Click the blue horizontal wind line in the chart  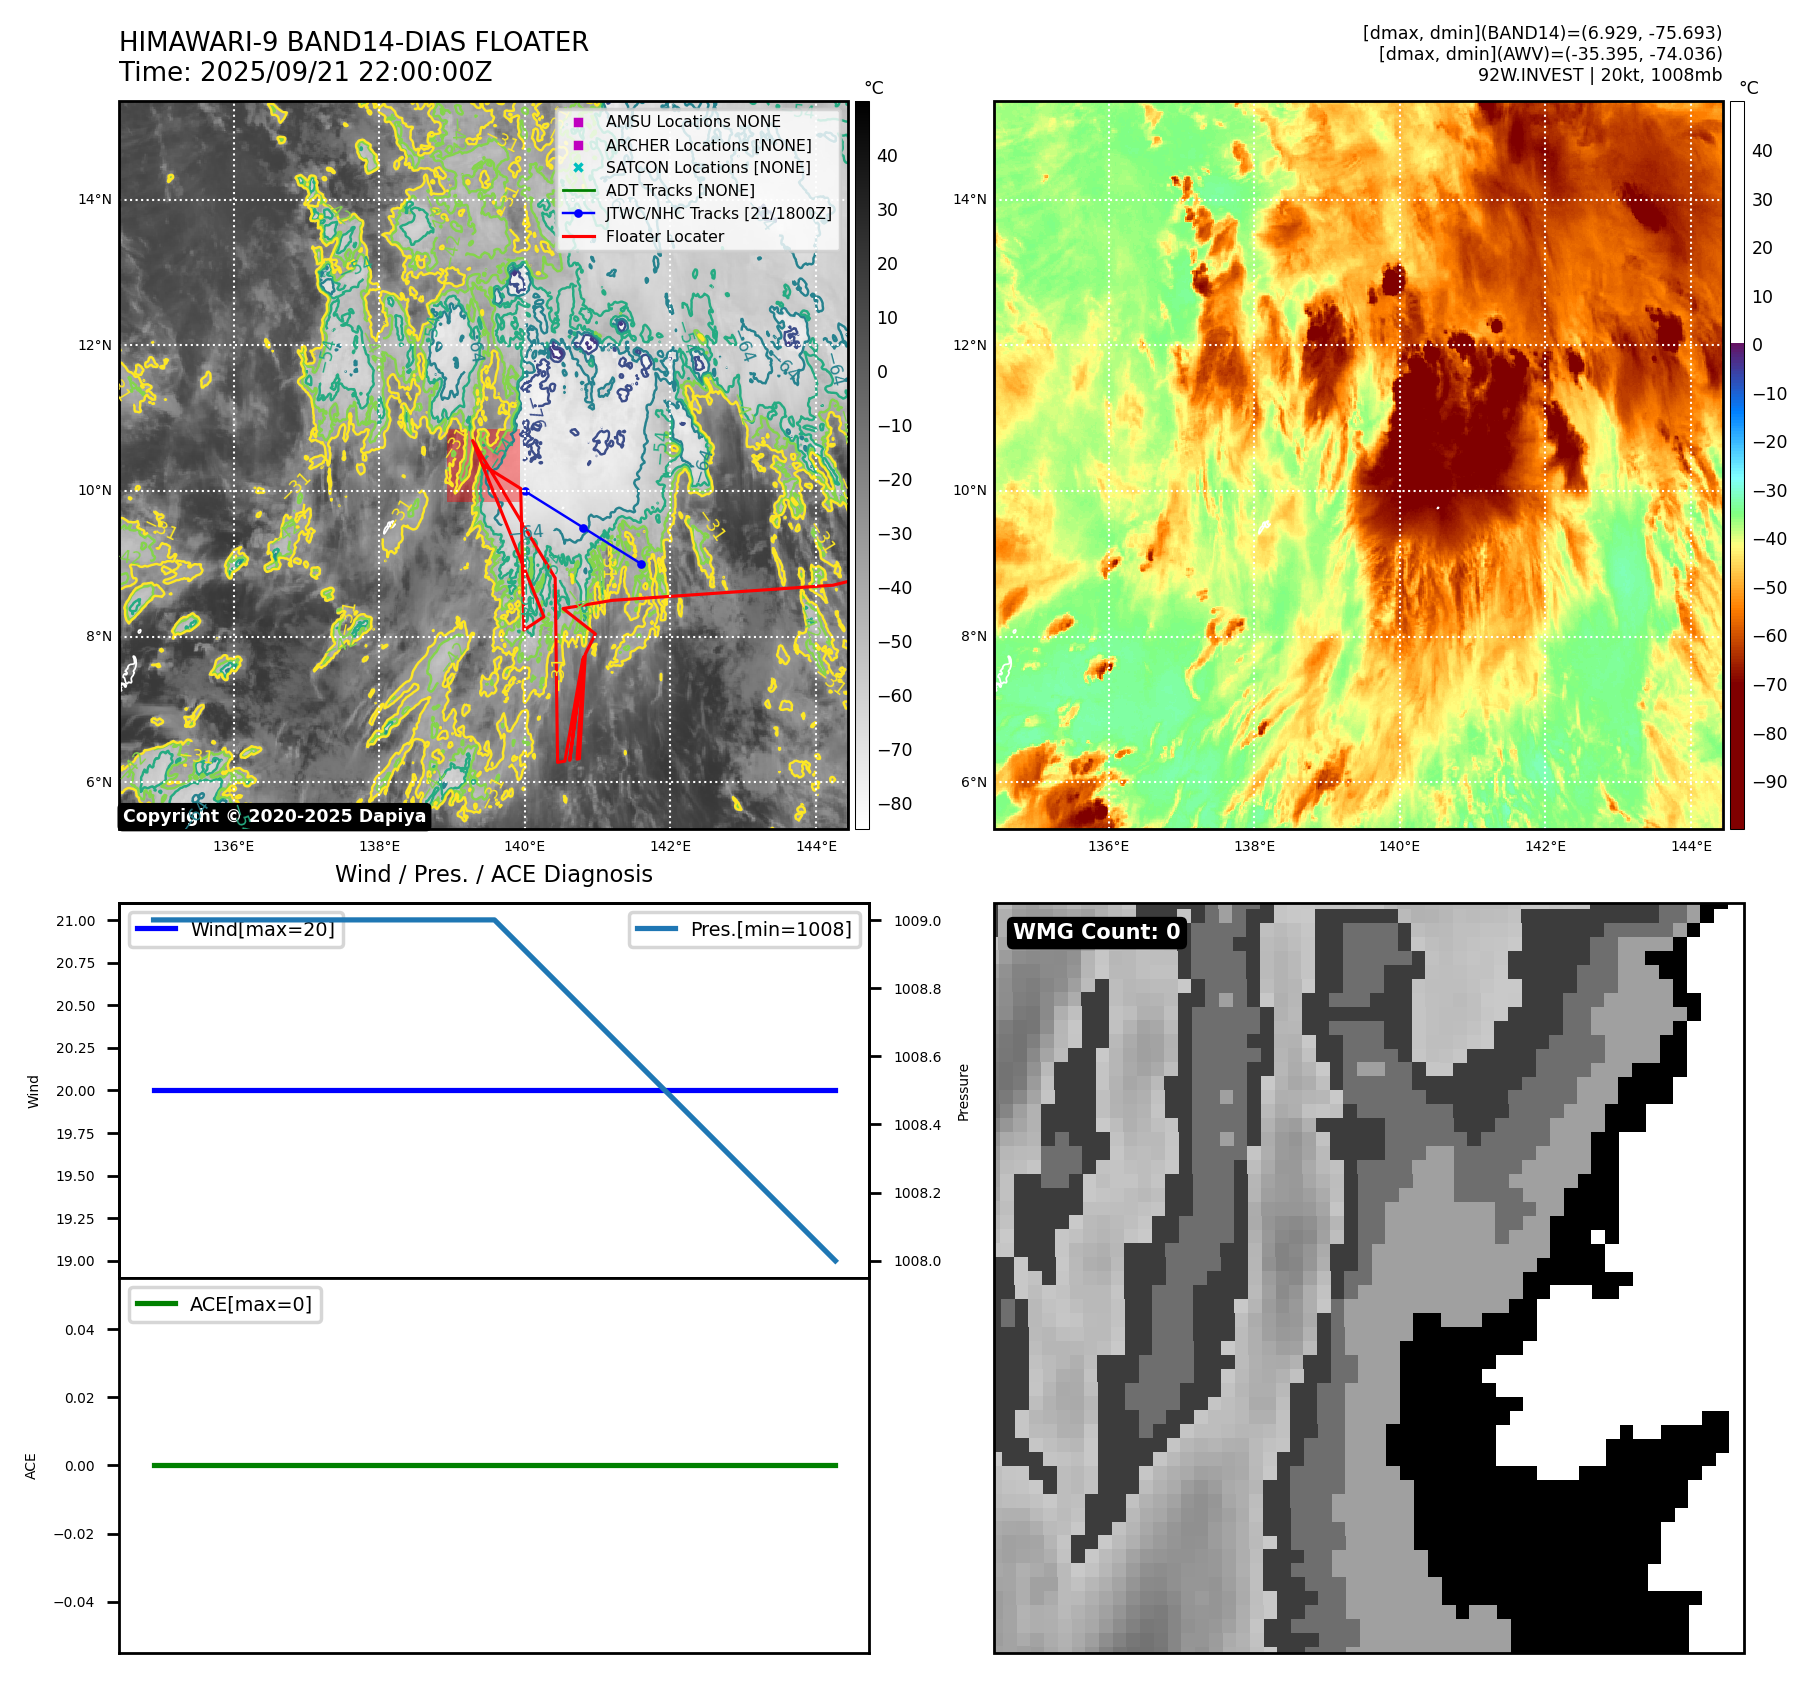coord(494,1091)
